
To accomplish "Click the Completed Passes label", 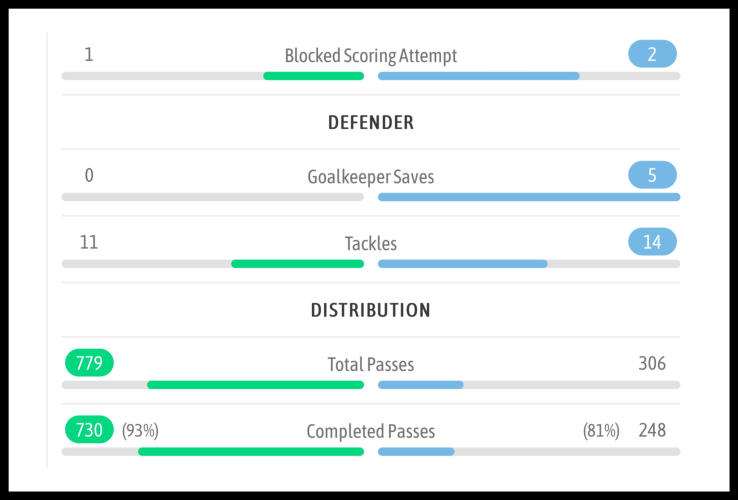I will coord(370,432).
